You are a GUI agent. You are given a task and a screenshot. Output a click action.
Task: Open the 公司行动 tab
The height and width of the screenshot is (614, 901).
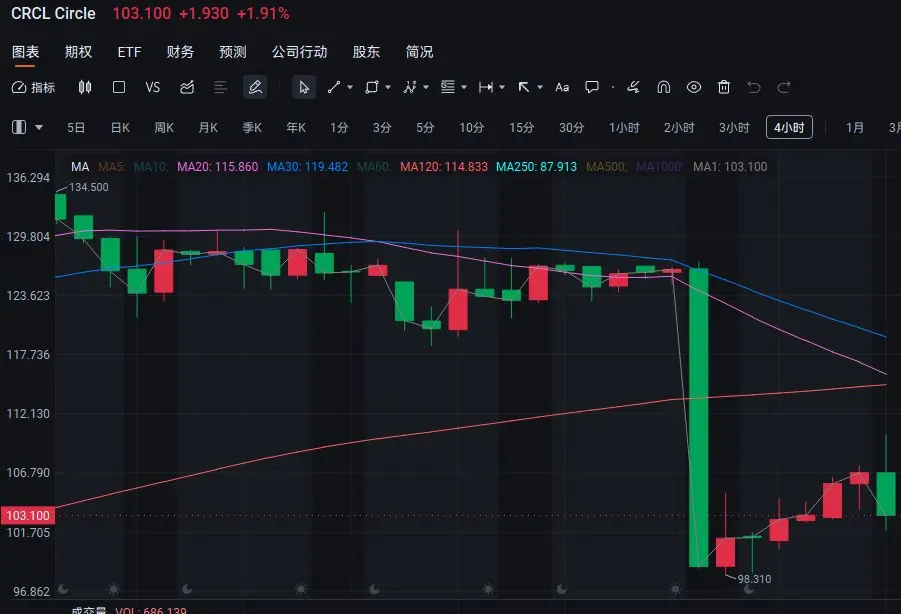(299, 52)
